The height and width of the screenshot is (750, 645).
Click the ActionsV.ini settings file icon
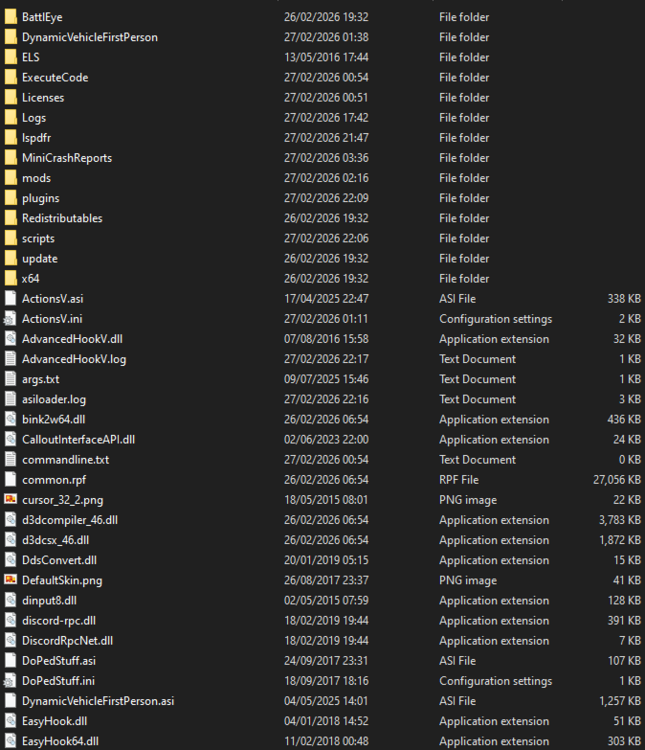coord(11,318)
